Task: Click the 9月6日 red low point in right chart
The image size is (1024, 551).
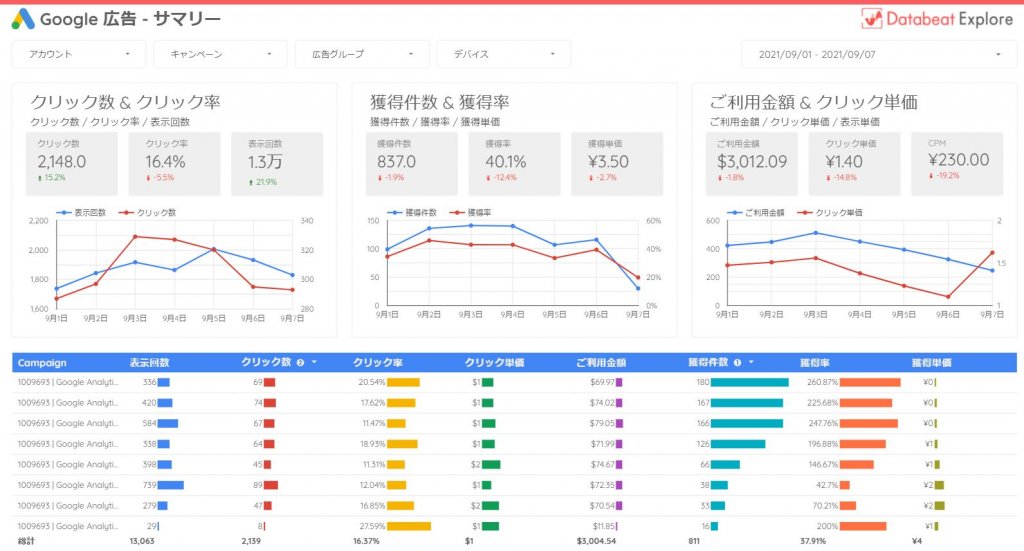Action: (948, 296)
